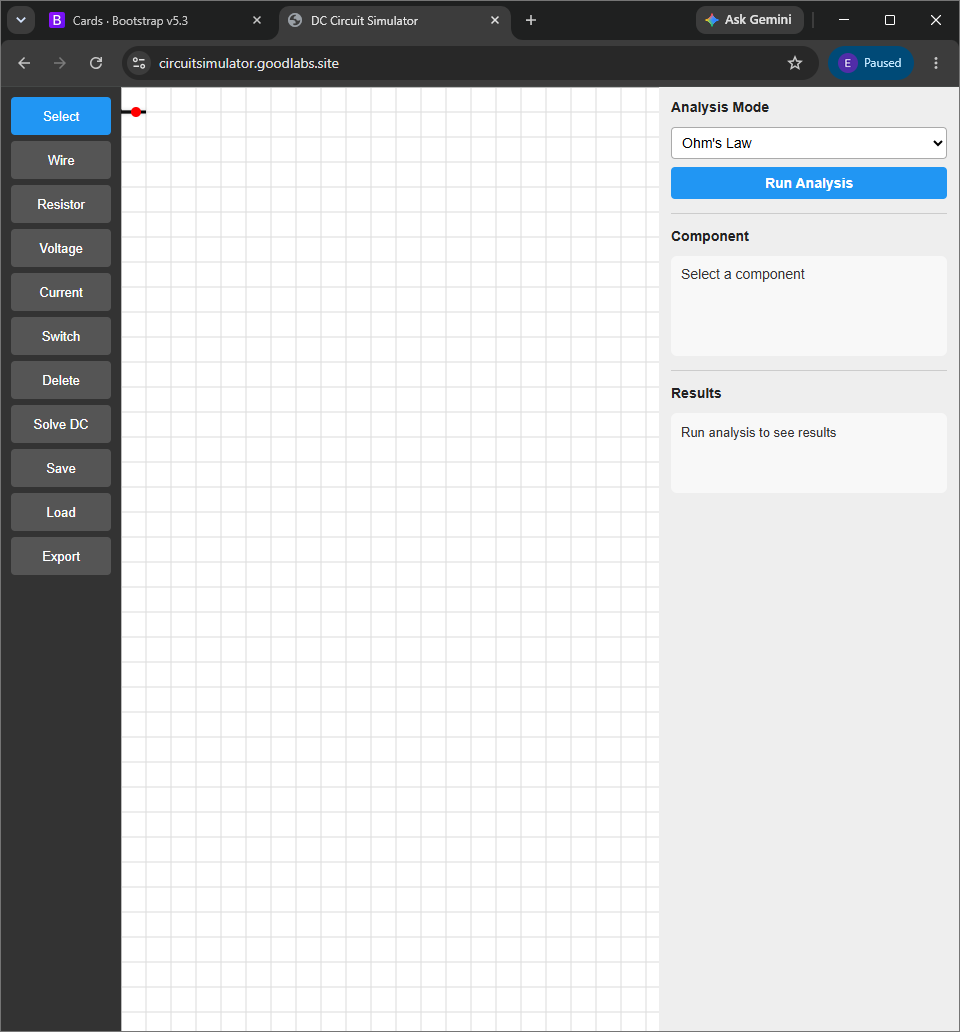Save the circuit with Save button
Image resolution: width=960 pixels, height=1032 pixels.
pyautogui.click(x=61, y=468)
